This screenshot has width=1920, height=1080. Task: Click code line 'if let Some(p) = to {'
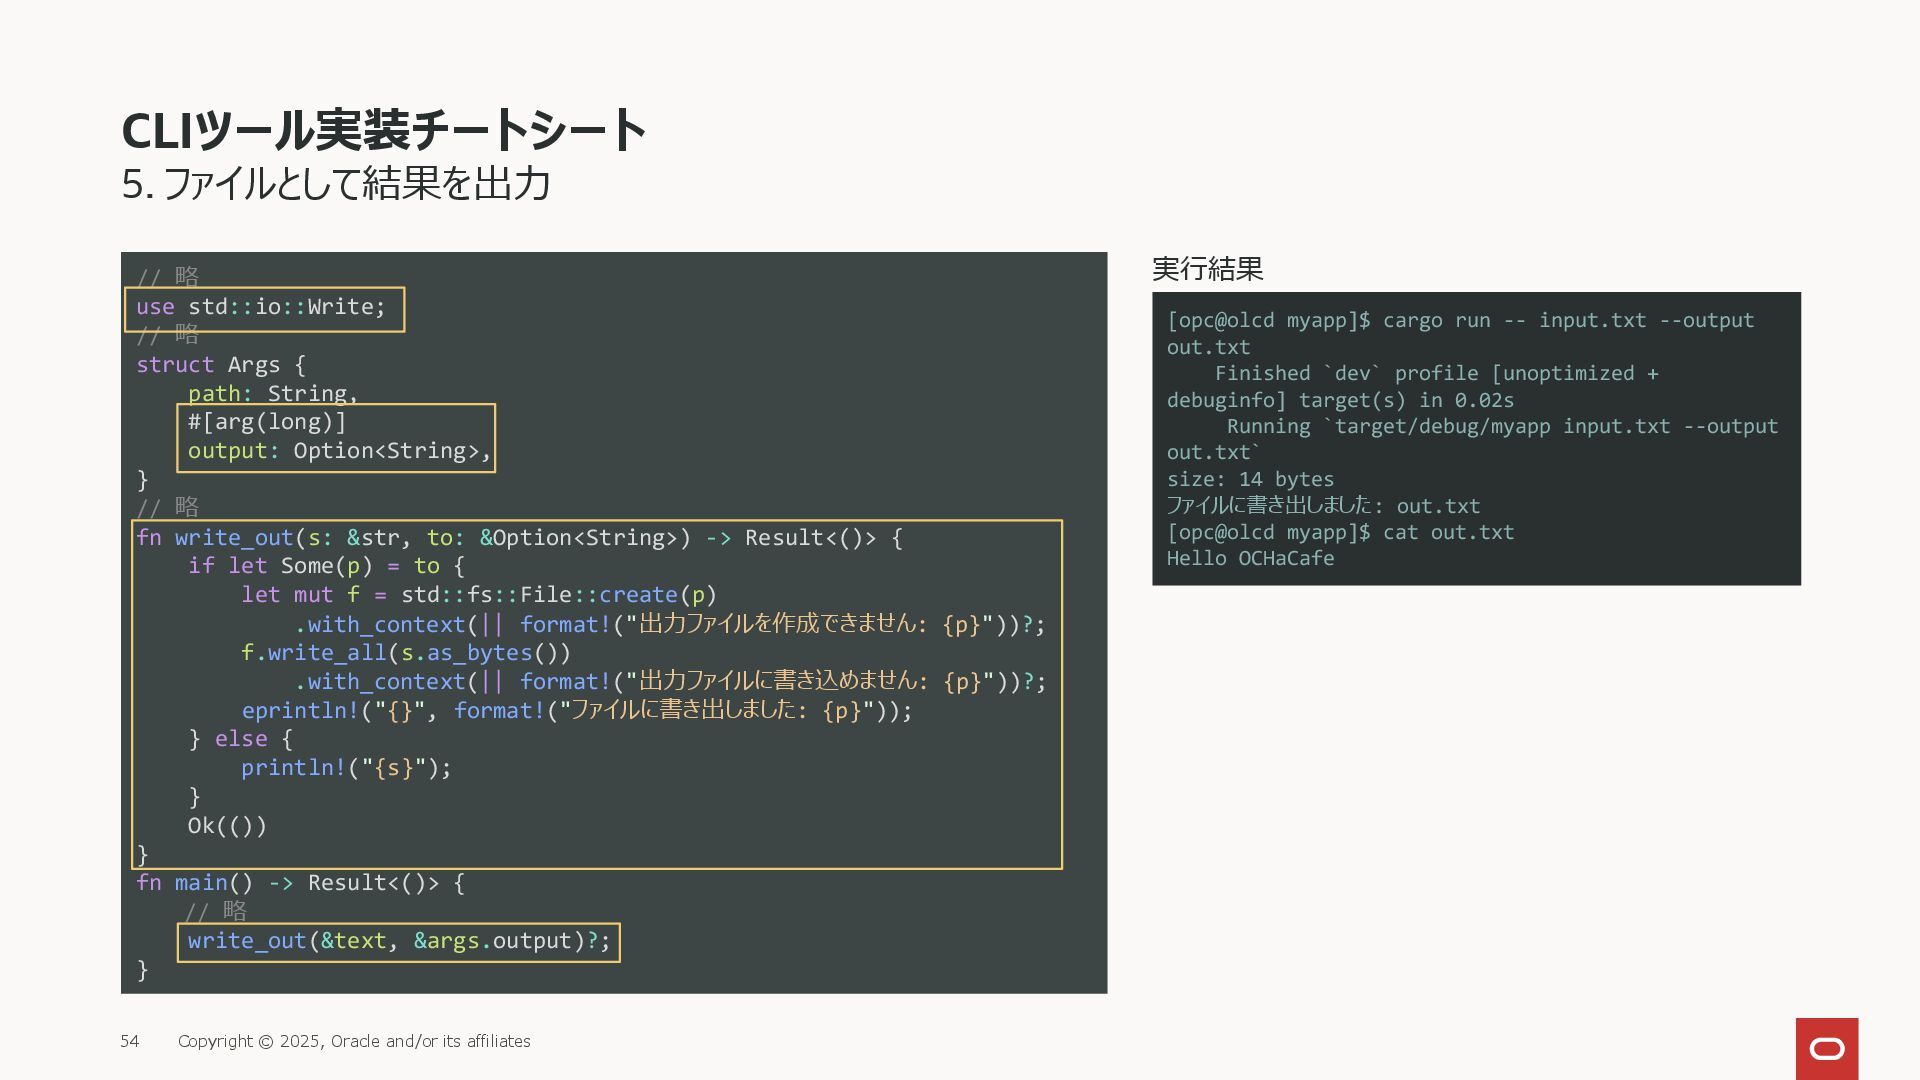pos(326,566)
